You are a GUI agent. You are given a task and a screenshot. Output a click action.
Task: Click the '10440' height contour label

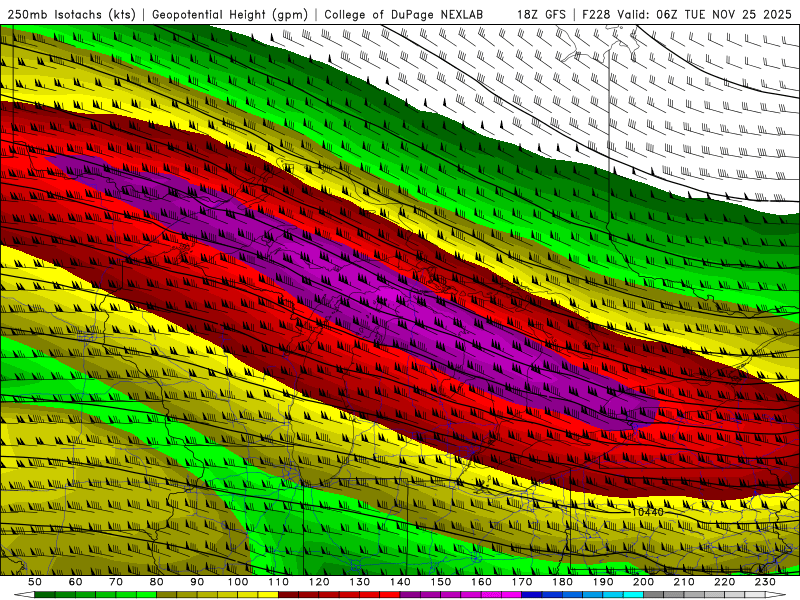click(647, 512)
